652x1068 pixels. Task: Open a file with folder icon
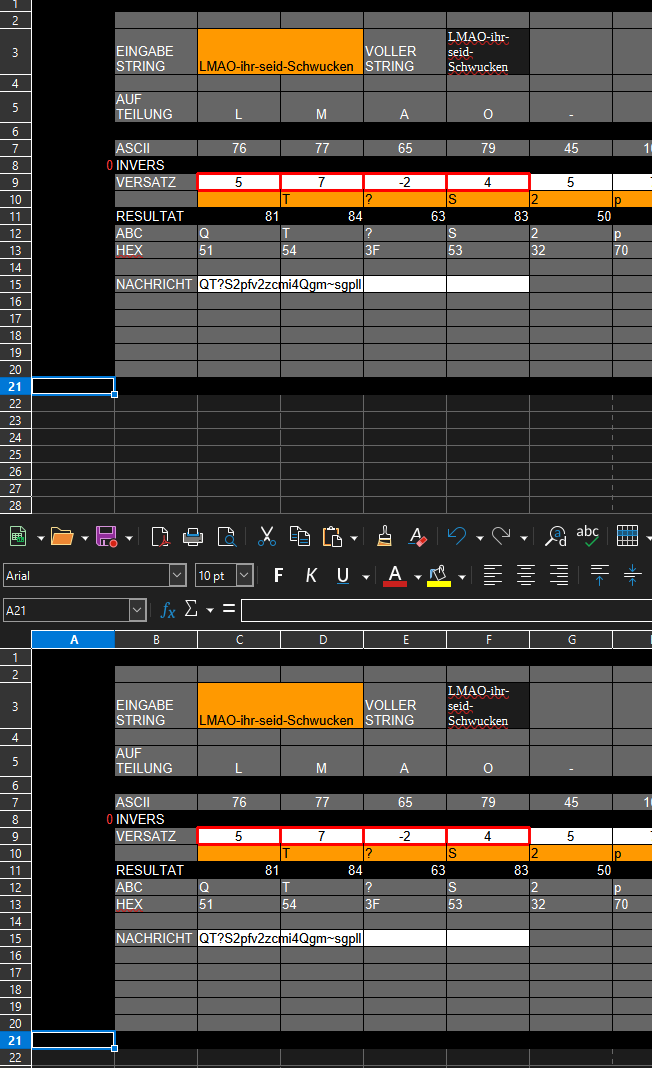(62, 537)
